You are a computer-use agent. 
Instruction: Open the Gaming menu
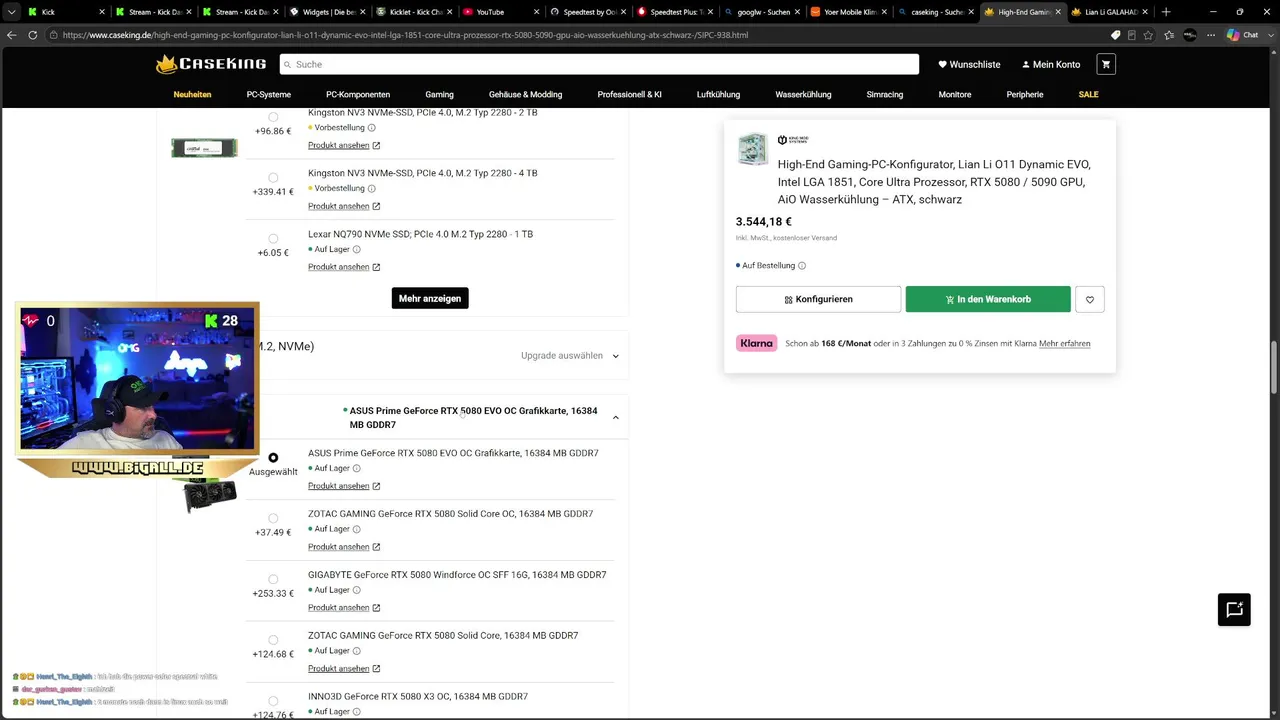point(439,94)
